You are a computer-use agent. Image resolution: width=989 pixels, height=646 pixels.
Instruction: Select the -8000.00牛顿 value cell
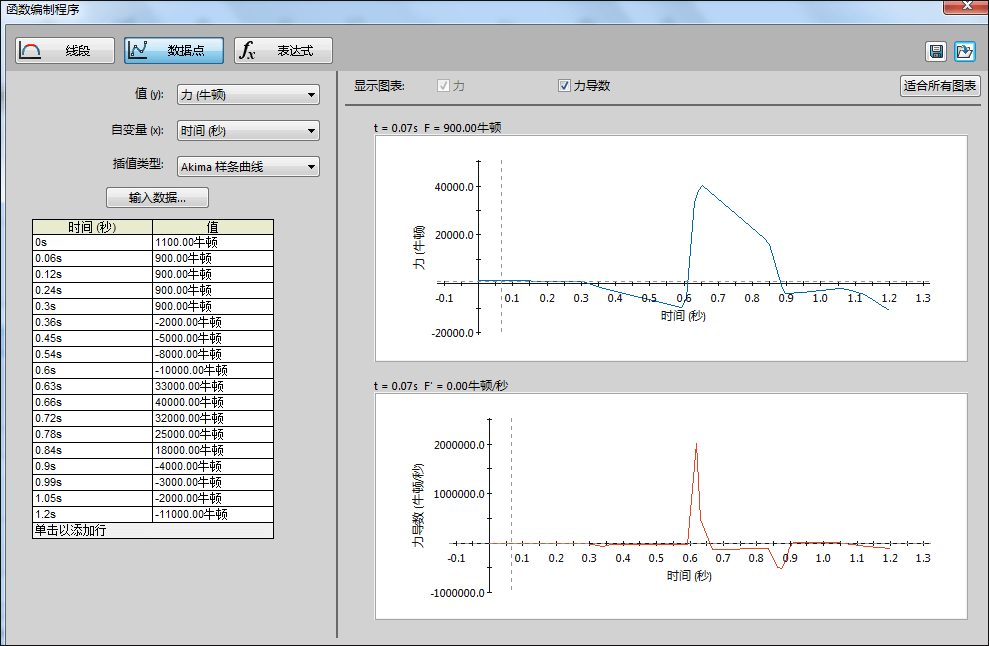[x=213, y=355]
